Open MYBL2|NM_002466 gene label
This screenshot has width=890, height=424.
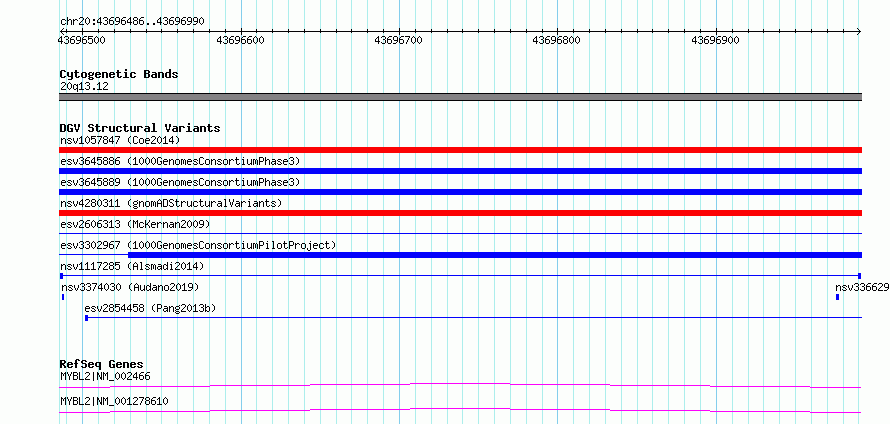pos(105,376)
